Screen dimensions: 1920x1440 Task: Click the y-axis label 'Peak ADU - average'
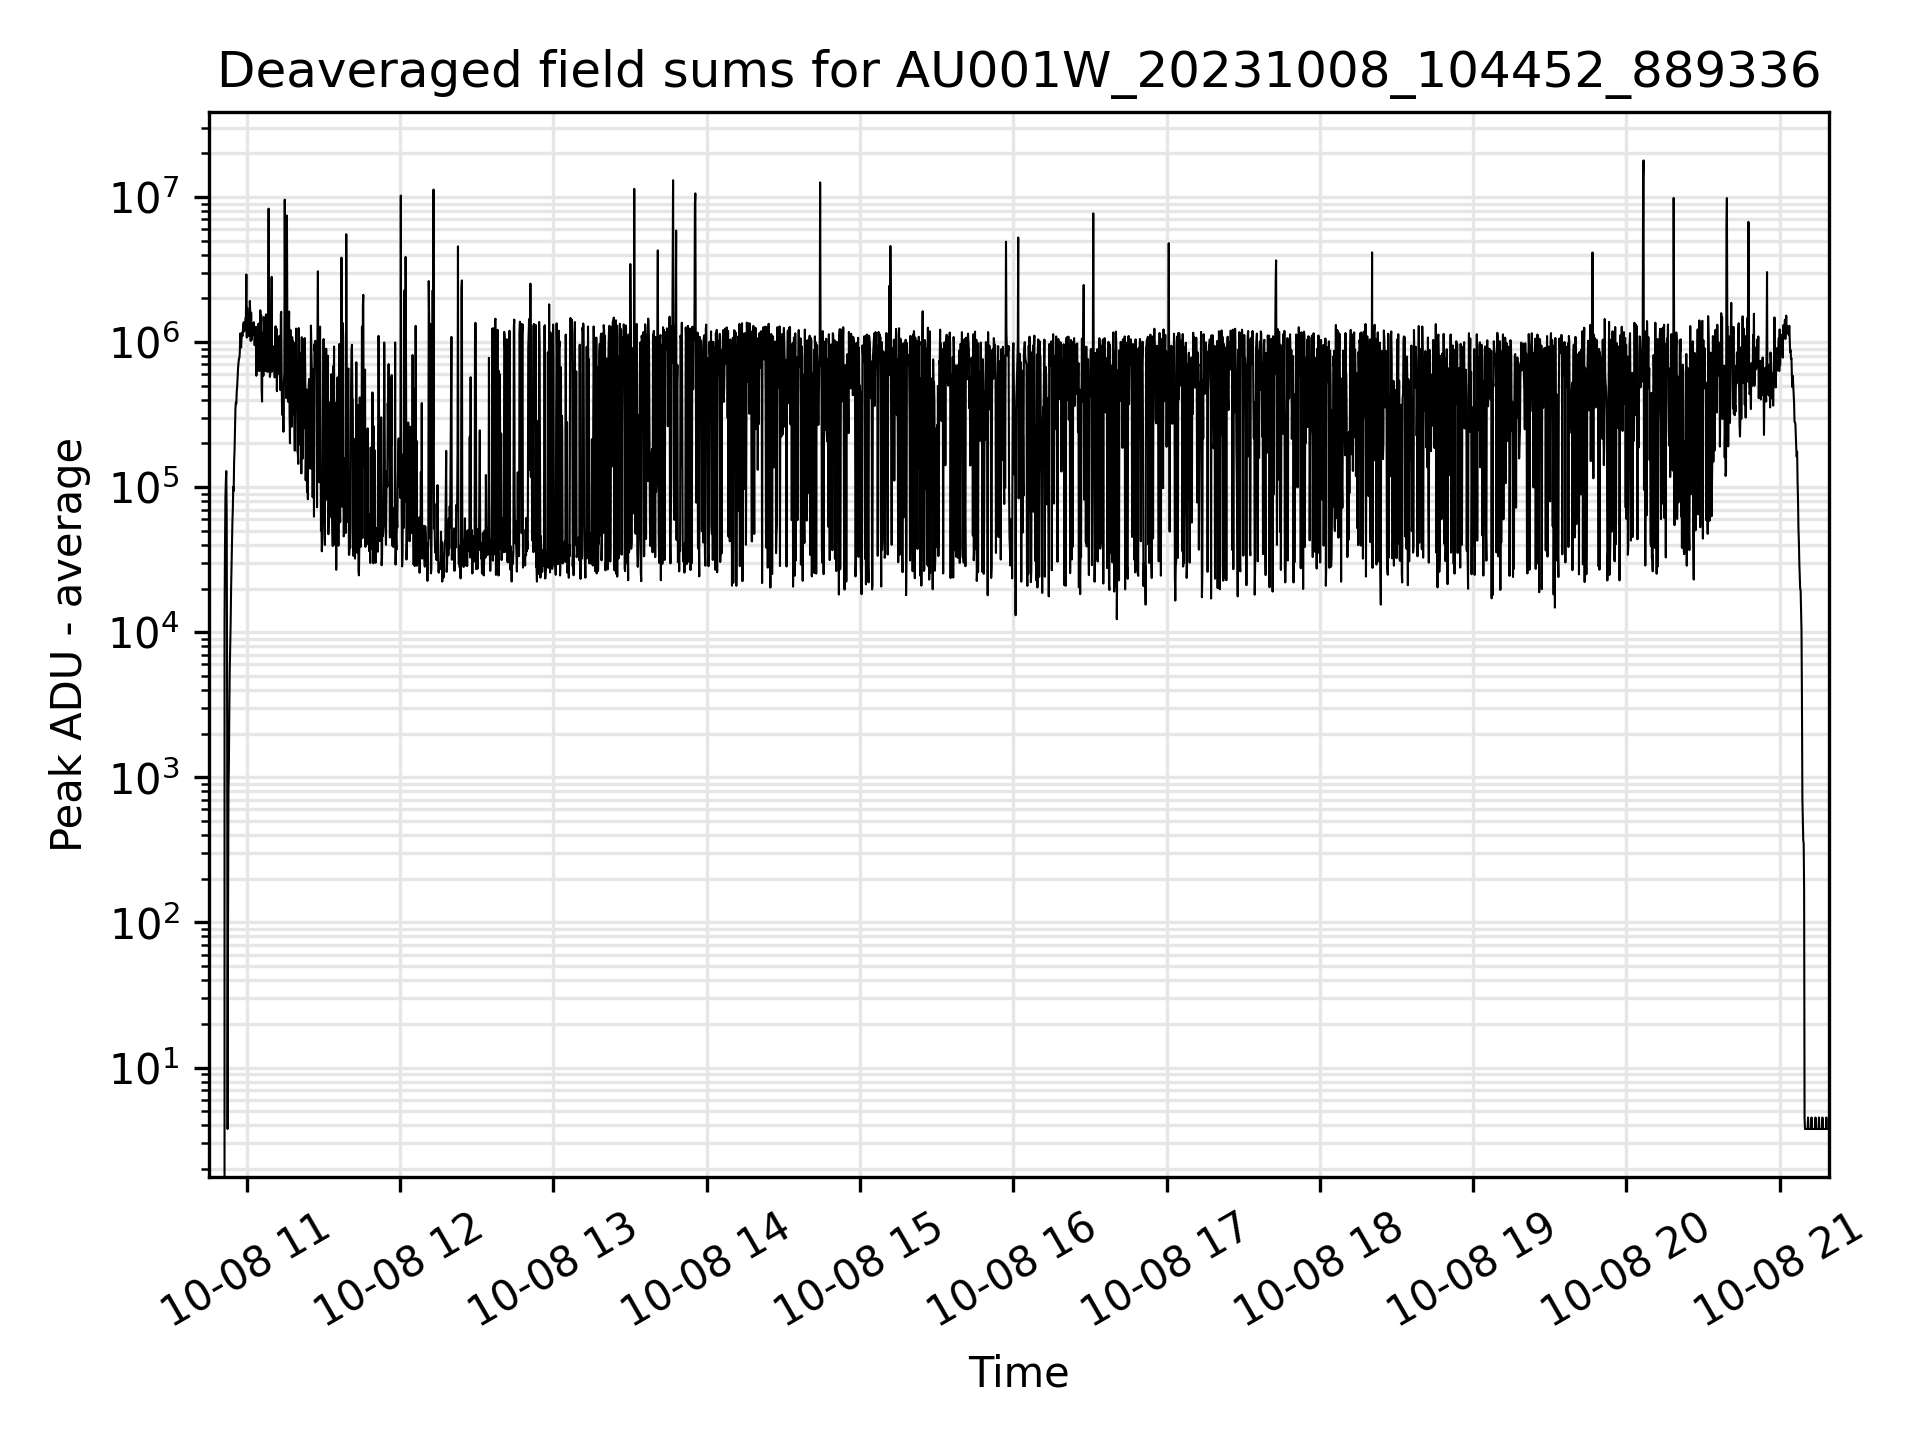[x=67, y=645]
